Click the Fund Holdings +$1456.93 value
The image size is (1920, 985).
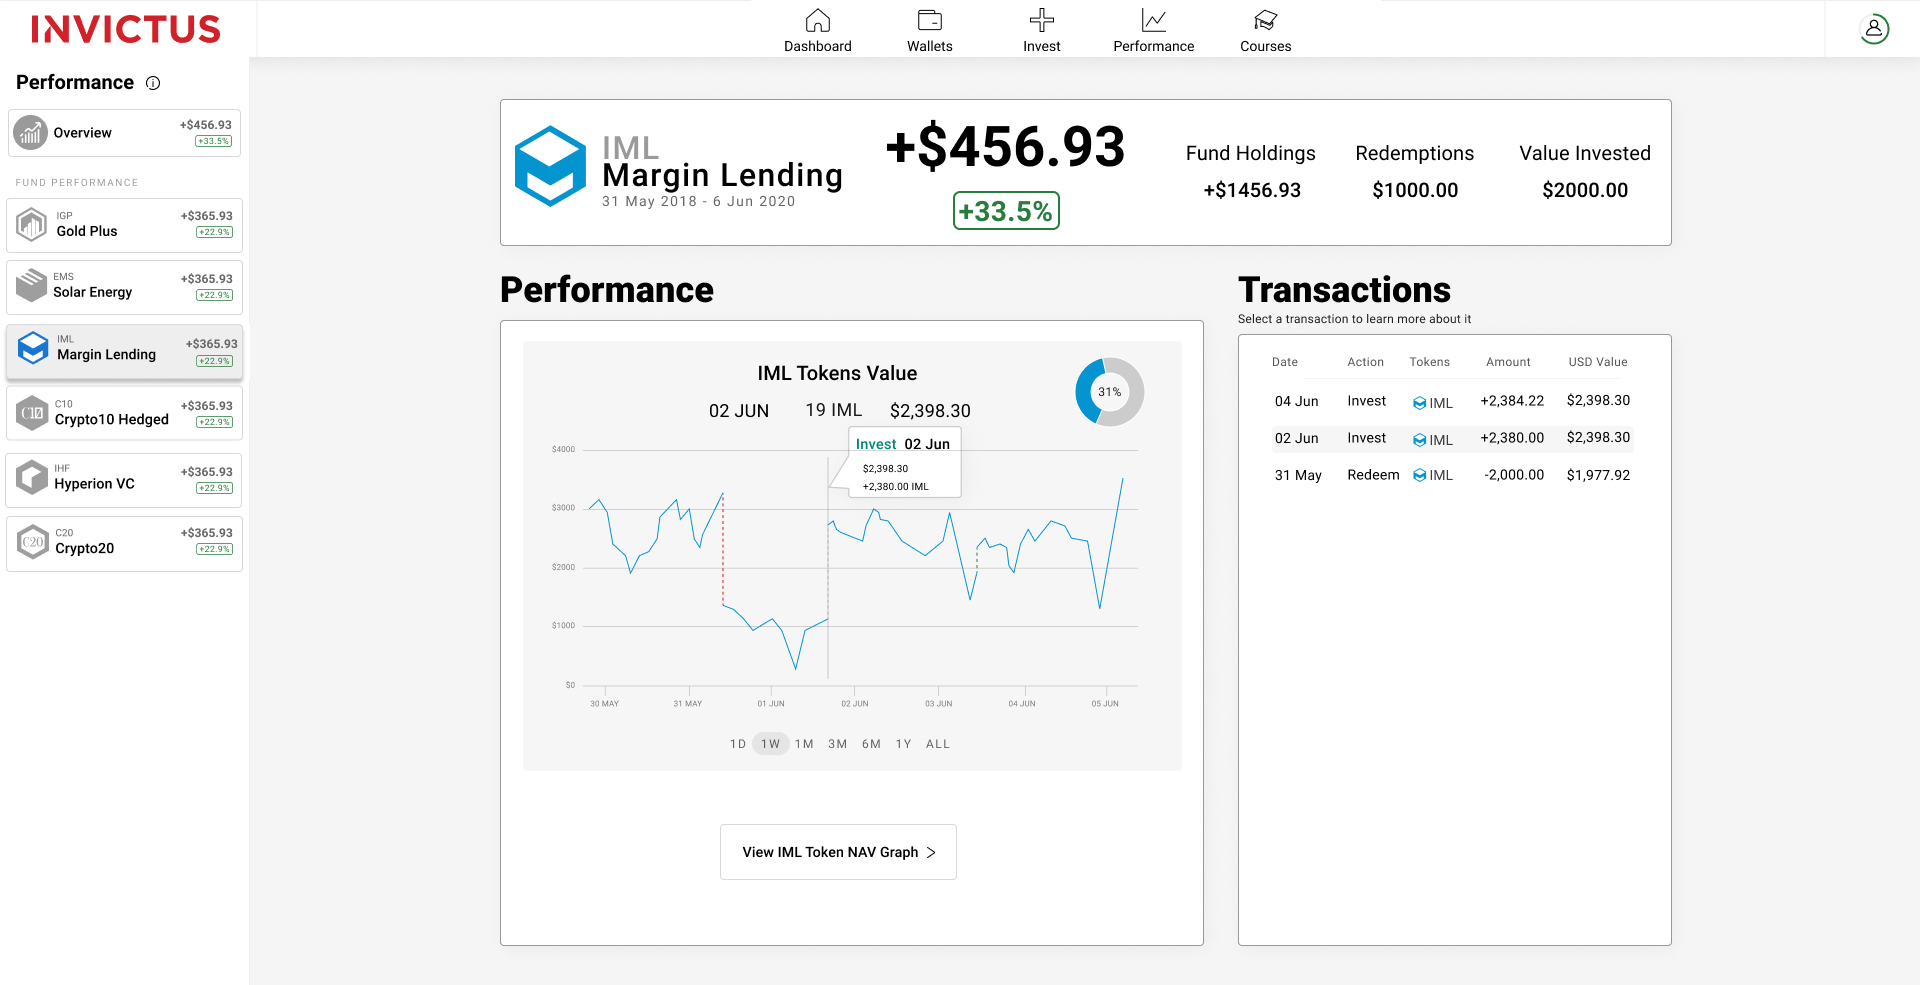[x=1252, y=190]
